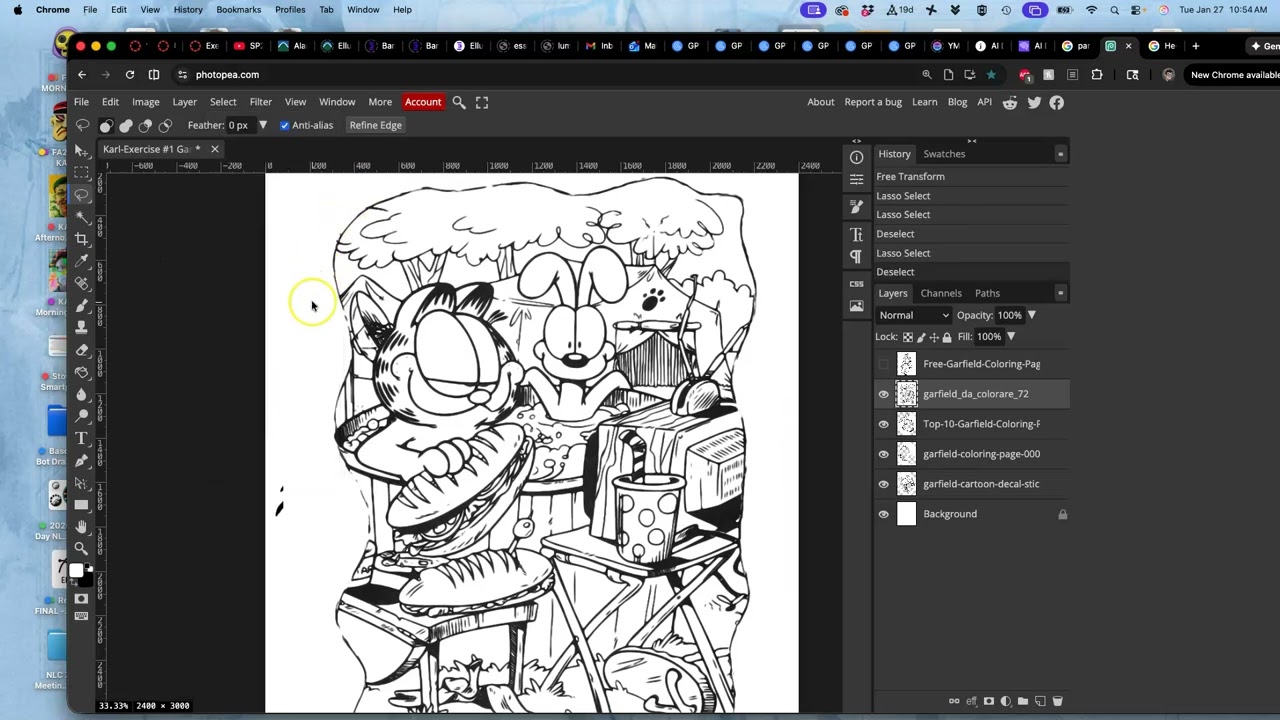Viewport: 1280px width, 720px height.
Task: Click the New Folder icon in Layers
Action: pos(1023,701)
